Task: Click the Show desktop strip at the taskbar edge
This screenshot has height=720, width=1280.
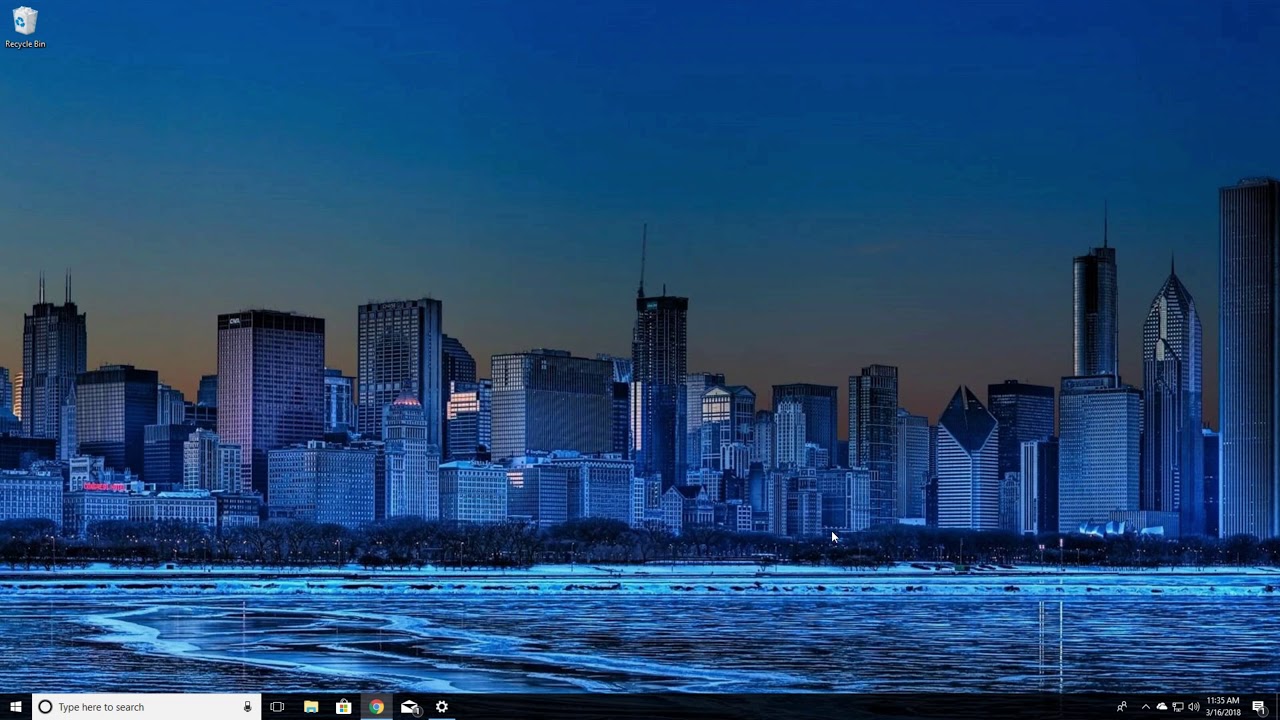Action: [1277, 707]
